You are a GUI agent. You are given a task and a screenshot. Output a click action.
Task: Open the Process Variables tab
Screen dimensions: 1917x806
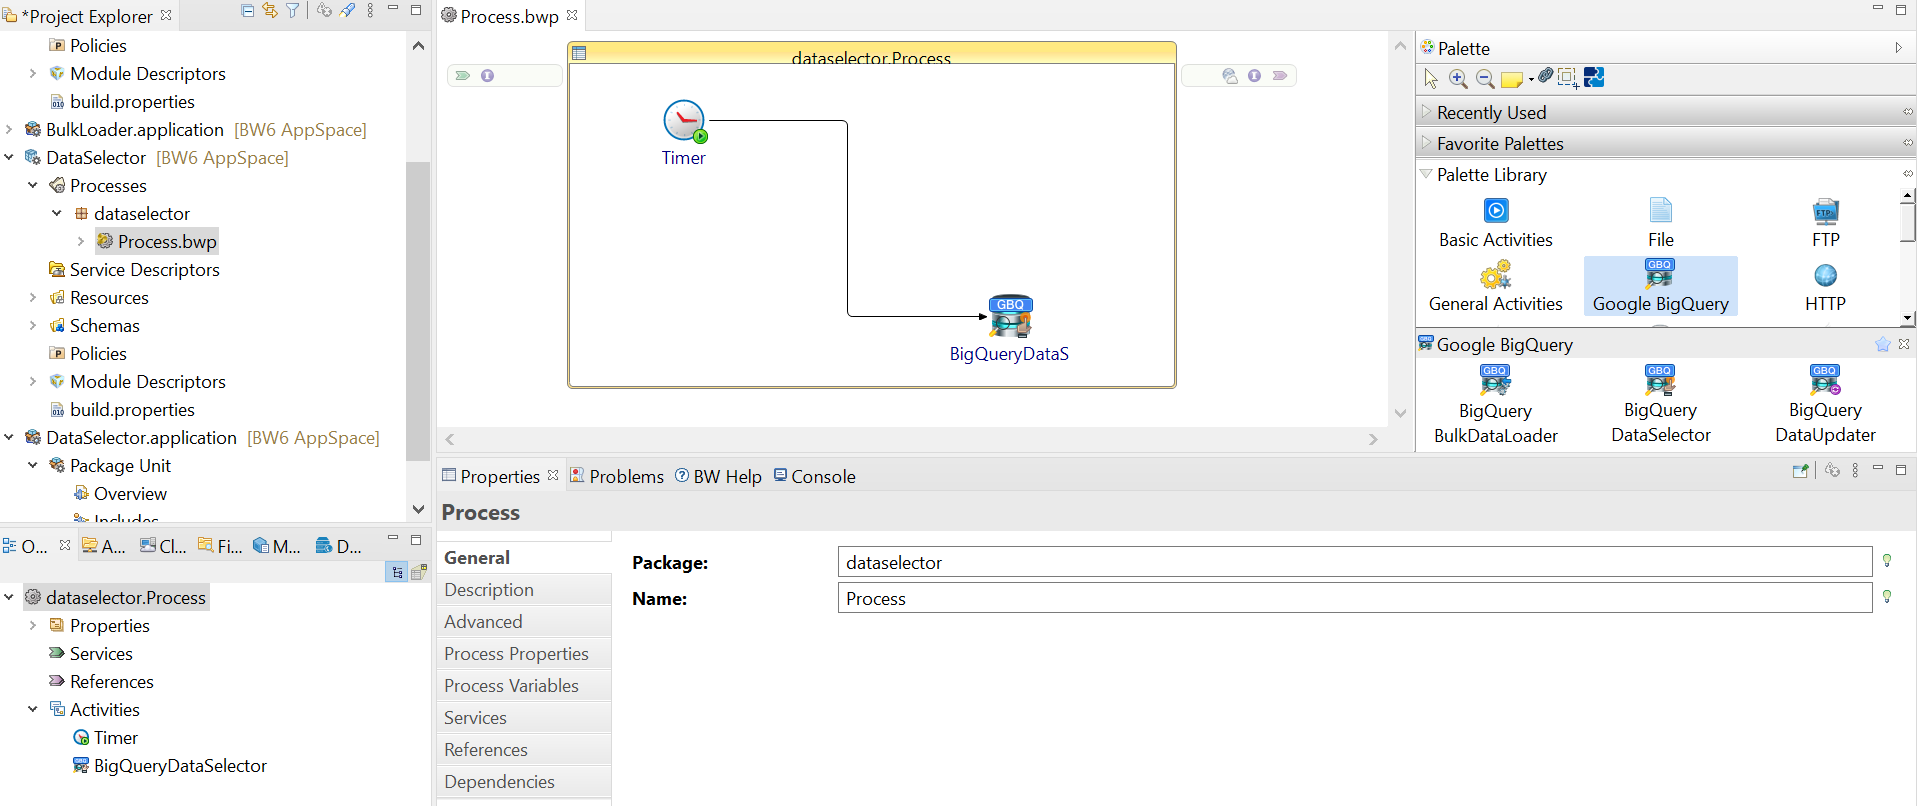click(524, 686)
